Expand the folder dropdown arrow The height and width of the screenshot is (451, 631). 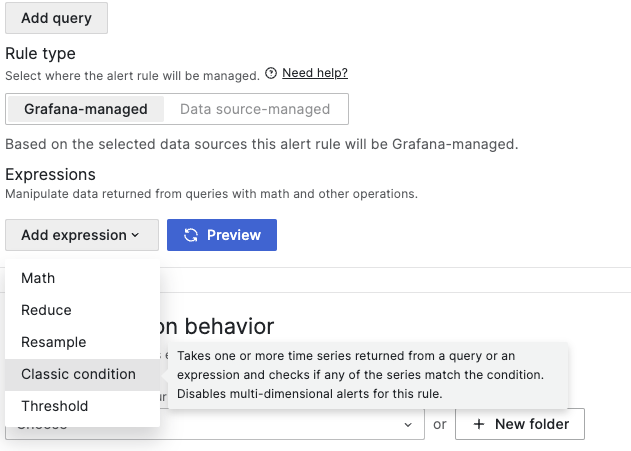pos(408,425)
